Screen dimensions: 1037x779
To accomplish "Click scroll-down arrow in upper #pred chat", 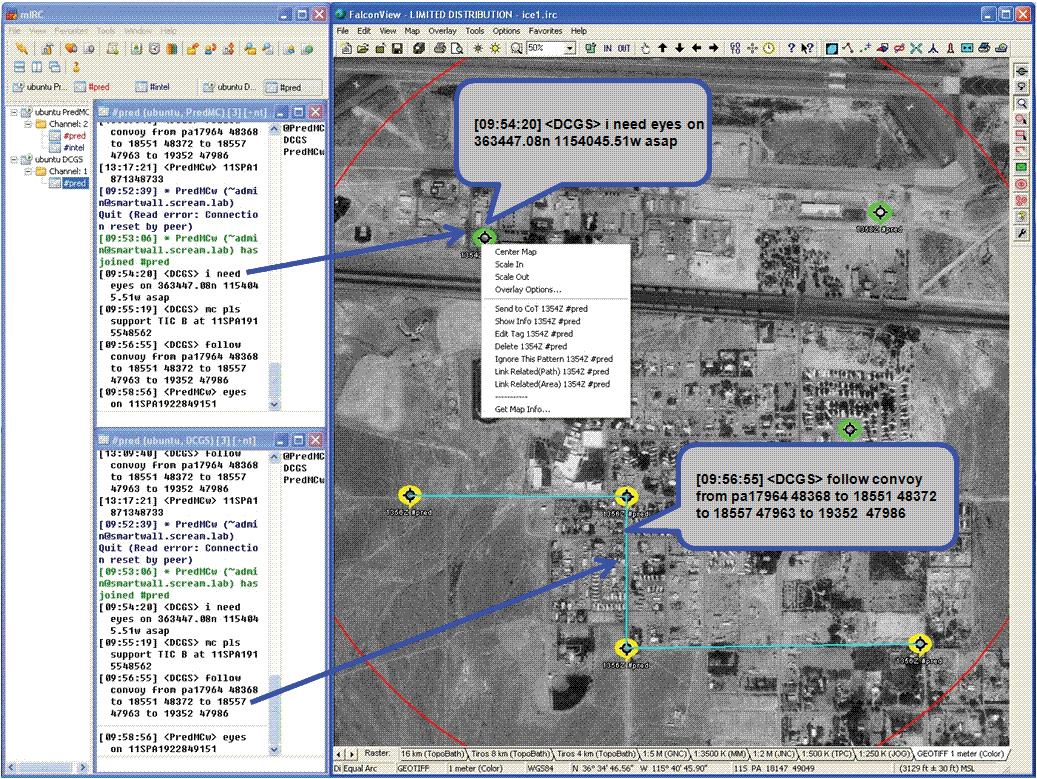I will (x=274, y=405).
